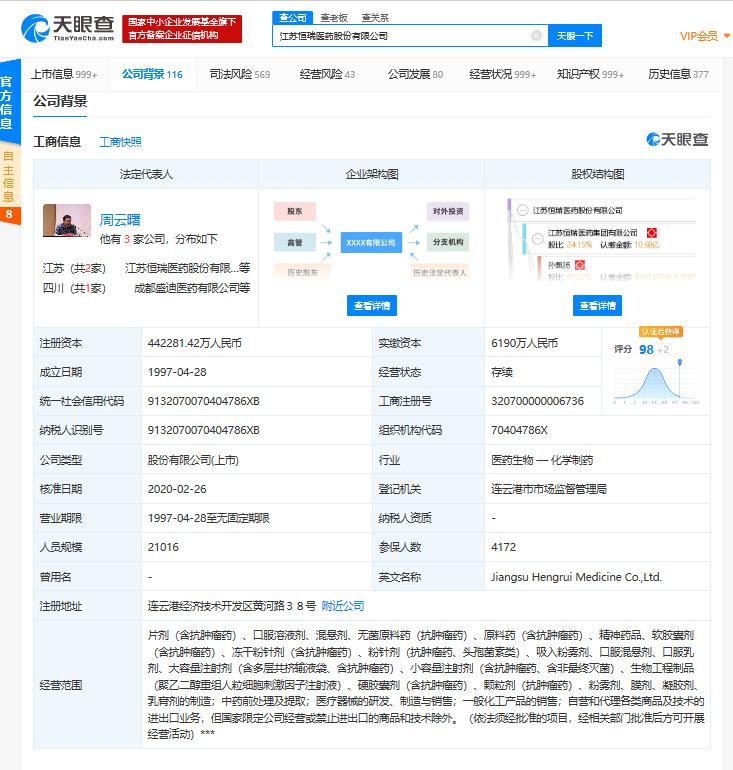This screenshot has height=770, width=733.
Task: Select the credit code 9132070070404786XB in 统一社会信用代码 row
Action: [x=203, y=401]
